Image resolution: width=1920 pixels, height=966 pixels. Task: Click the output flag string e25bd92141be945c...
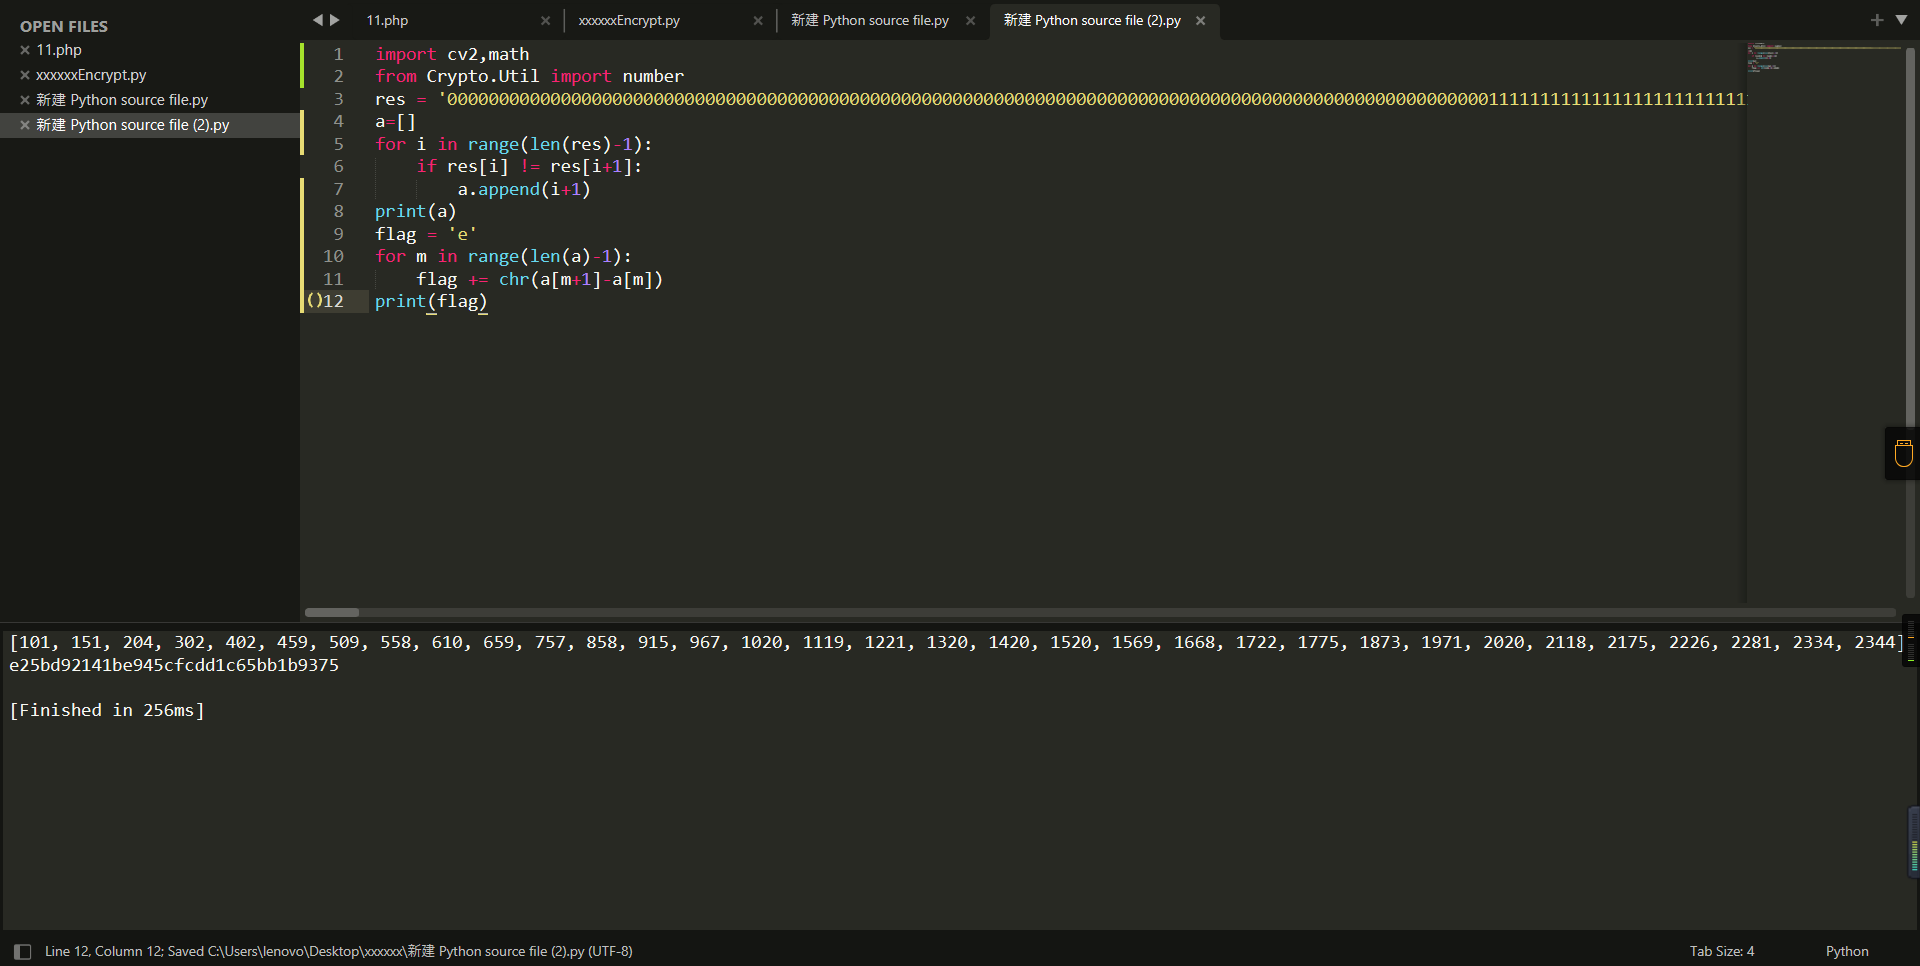pos(174,665)
